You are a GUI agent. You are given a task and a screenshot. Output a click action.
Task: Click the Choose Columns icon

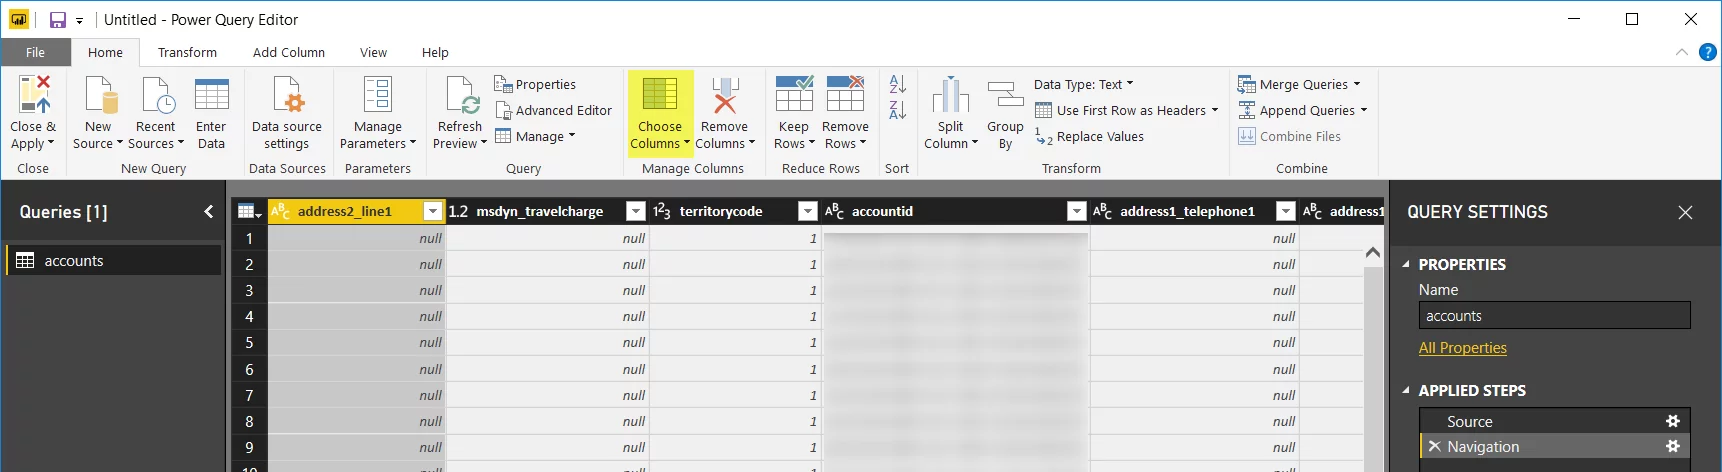pyautogui.click(x=660, y=95)
